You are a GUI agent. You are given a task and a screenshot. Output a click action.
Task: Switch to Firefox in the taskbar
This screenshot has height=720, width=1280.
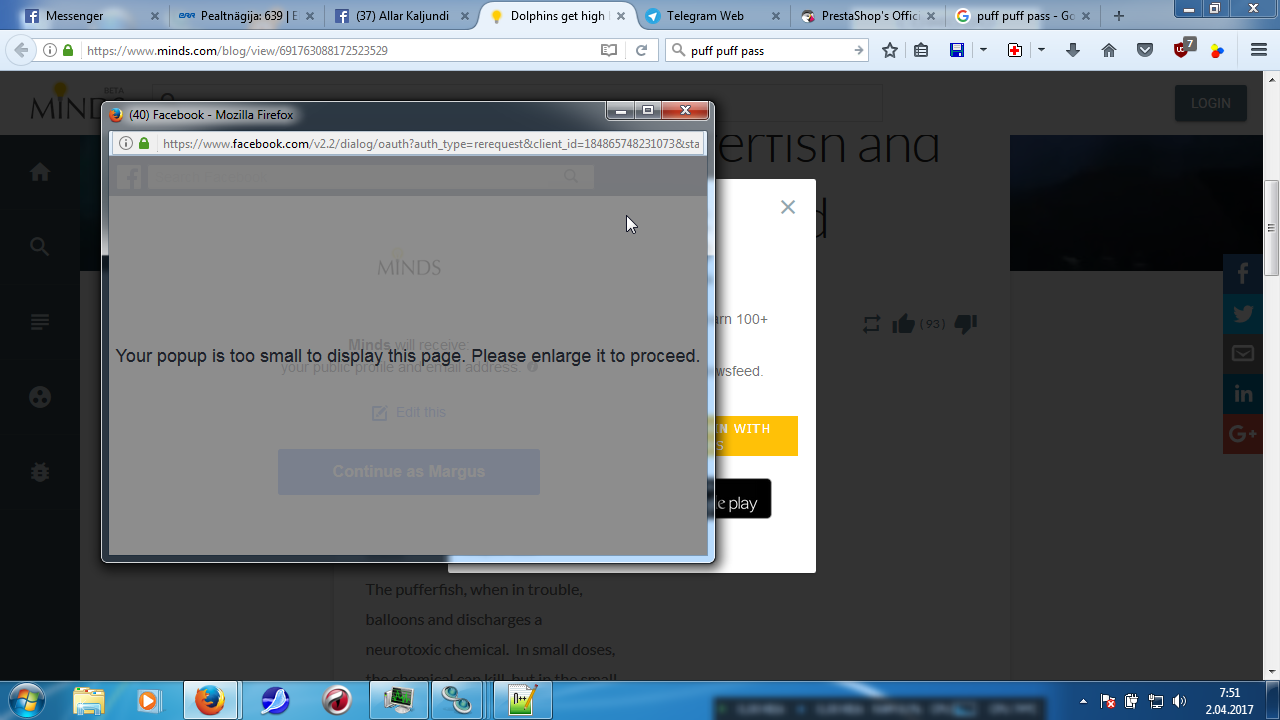click(210, 701)
